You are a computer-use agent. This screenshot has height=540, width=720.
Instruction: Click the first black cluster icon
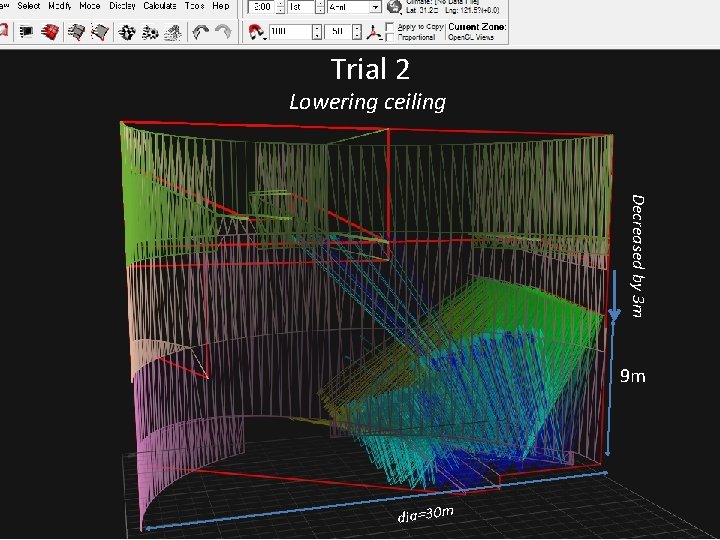[x=127, y=32]
